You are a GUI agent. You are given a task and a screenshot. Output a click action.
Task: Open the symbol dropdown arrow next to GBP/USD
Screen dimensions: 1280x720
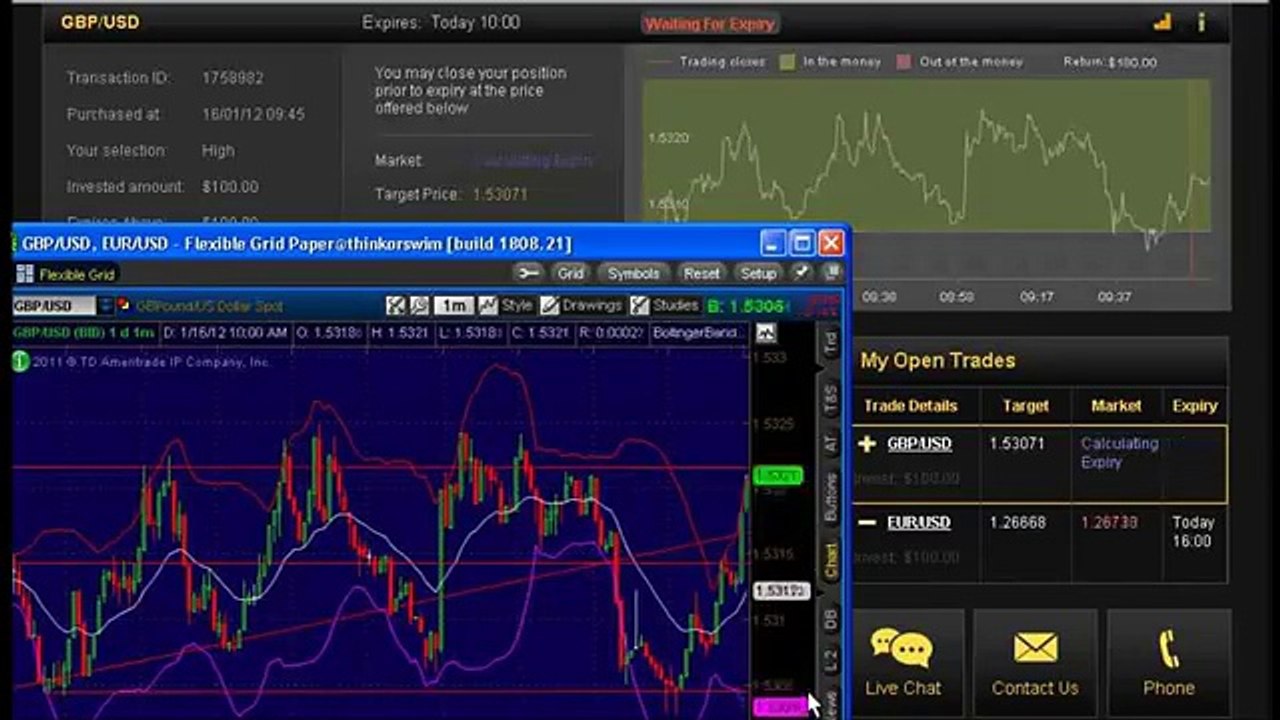coord(106,306)
